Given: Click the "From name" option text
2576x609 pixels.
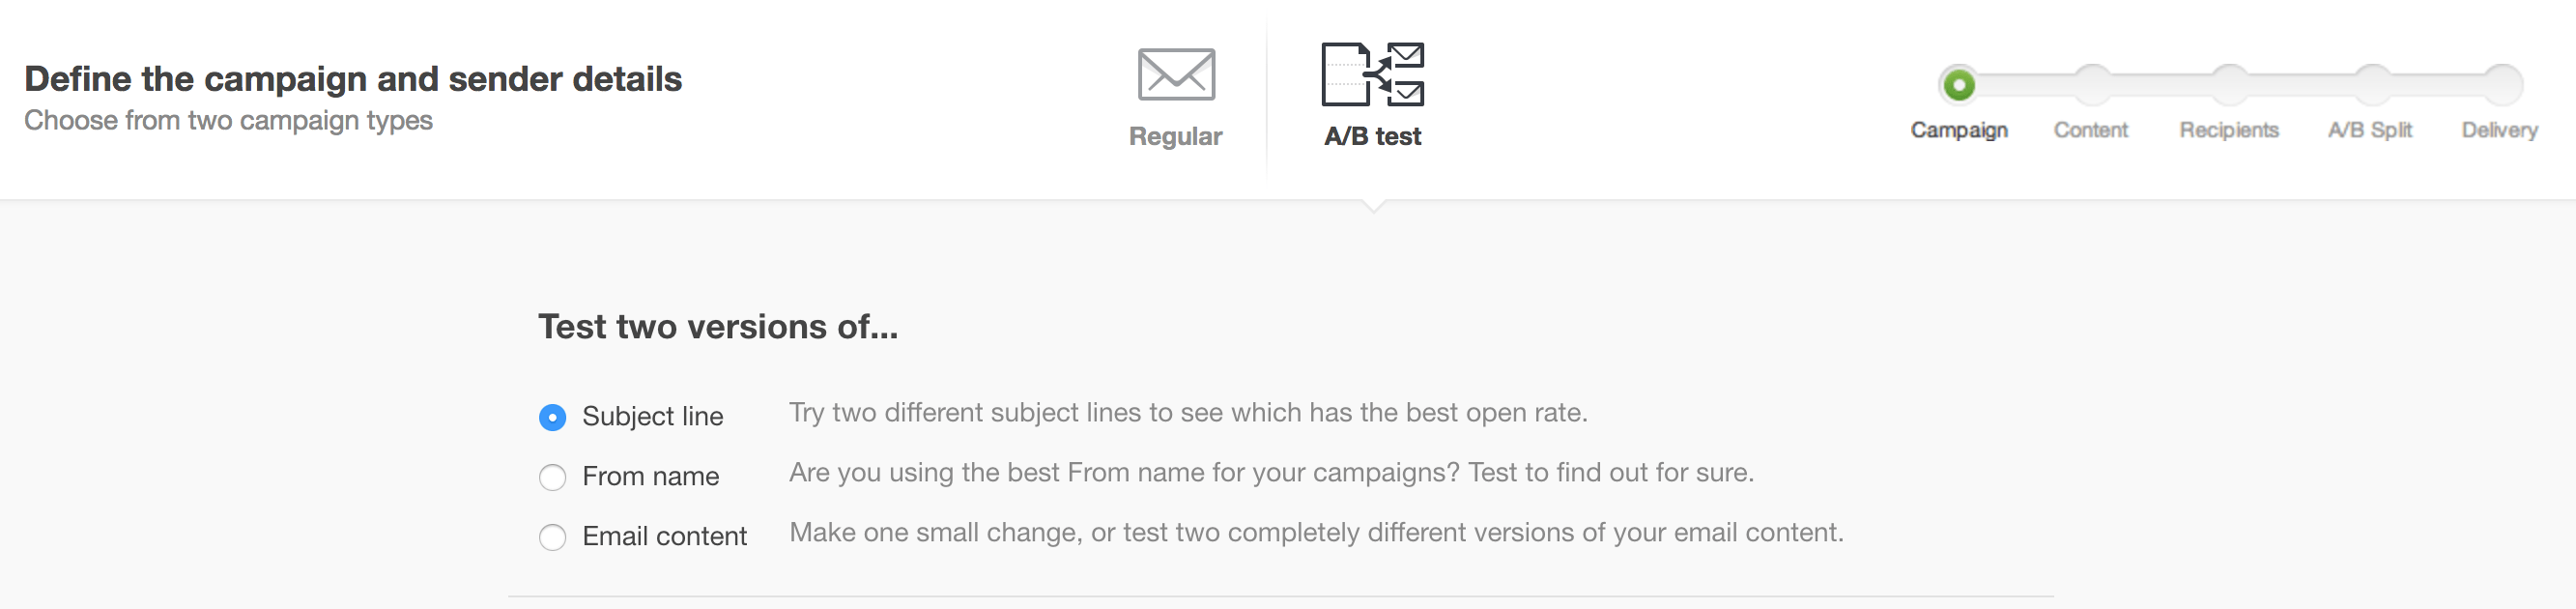Looking at the screenshot, I should [650, 476].
